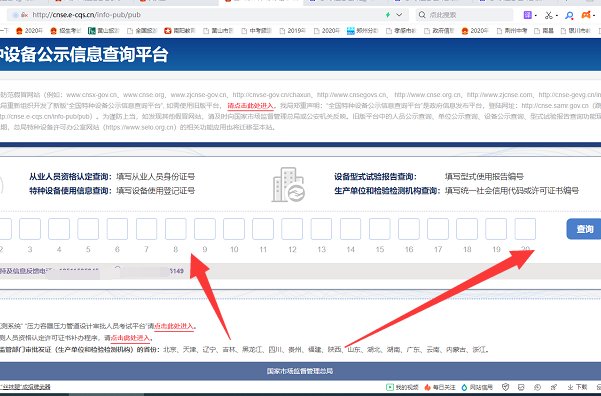Click input box number 4
The height and width of the screenshot is (396, 601).
[59, 229]
